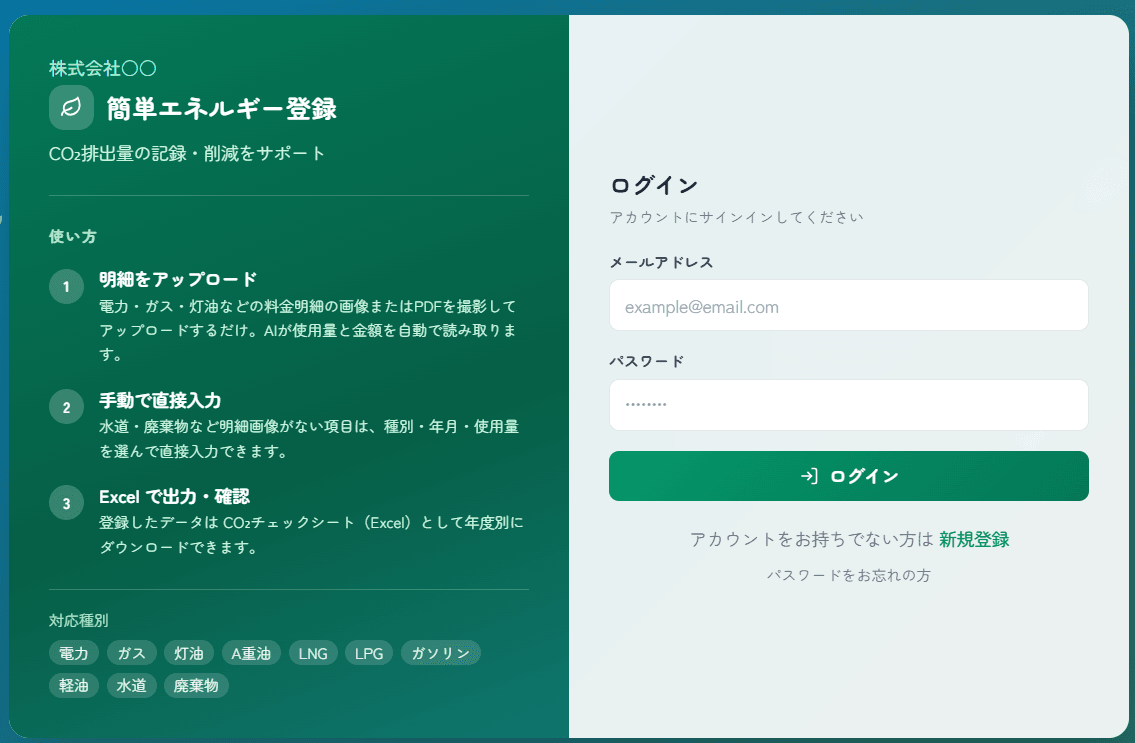Select the ガス category chip
The width and height of the screenshot is (1135, 743).
[131, 653]
